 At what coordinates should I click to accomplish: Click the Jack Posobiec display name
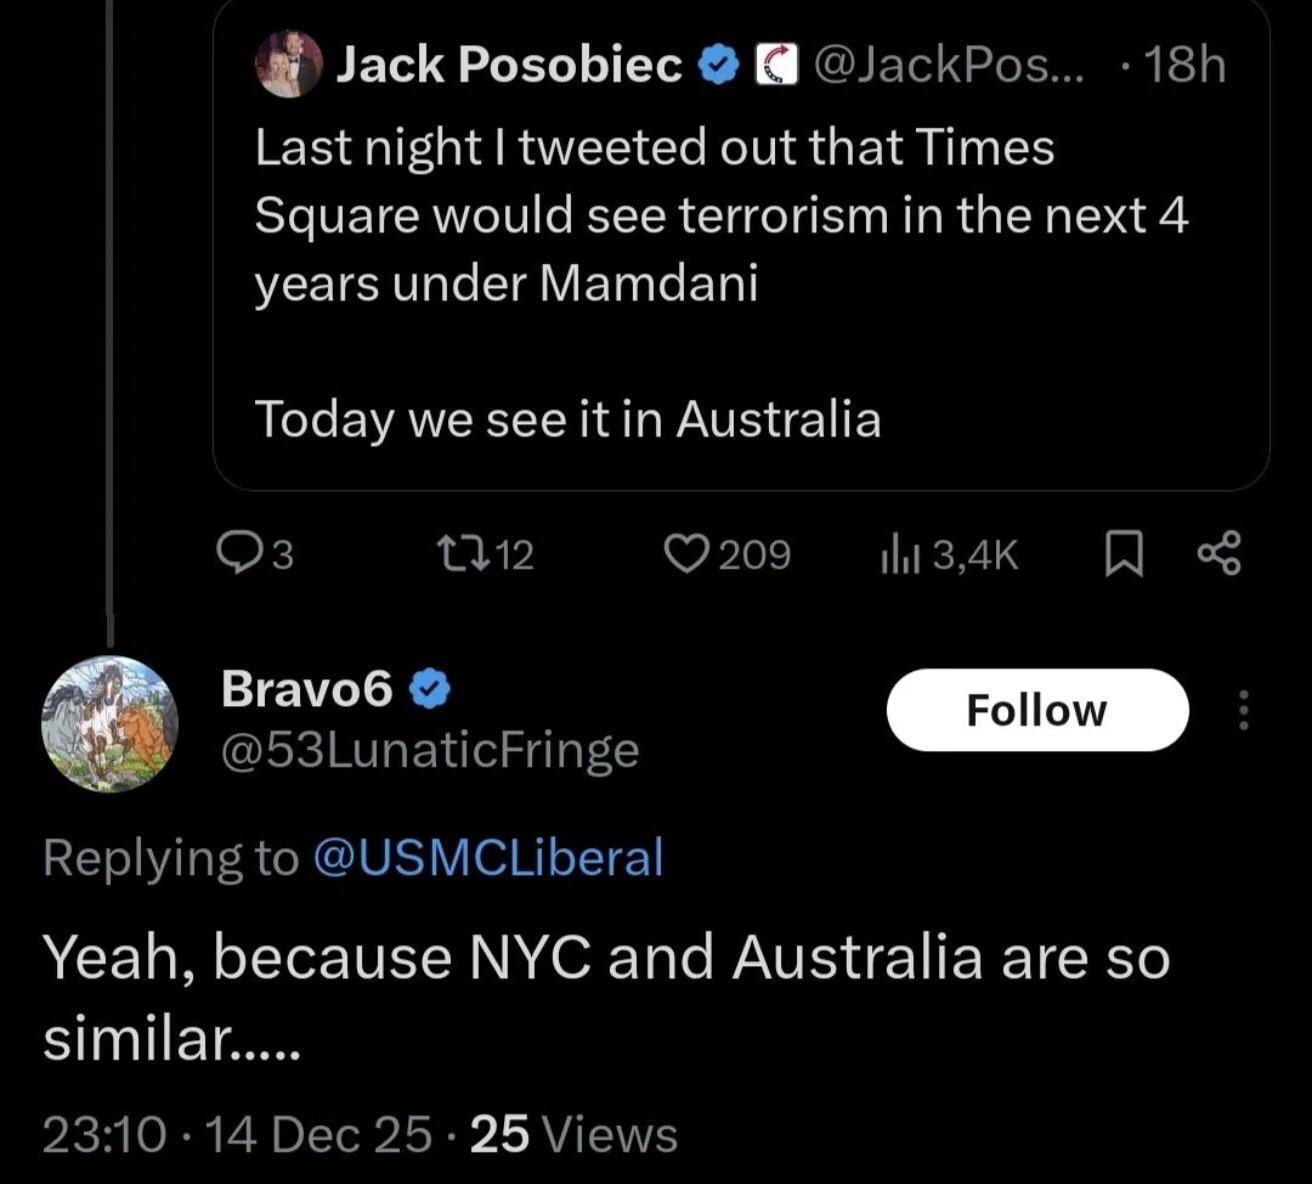(x=509, y=66)
